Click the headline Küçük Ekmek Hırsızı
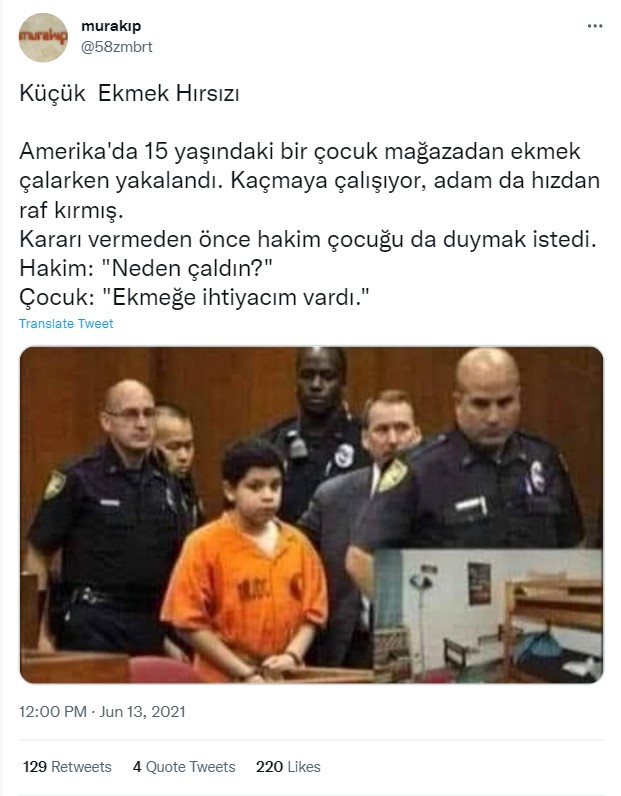 [129, 93]
